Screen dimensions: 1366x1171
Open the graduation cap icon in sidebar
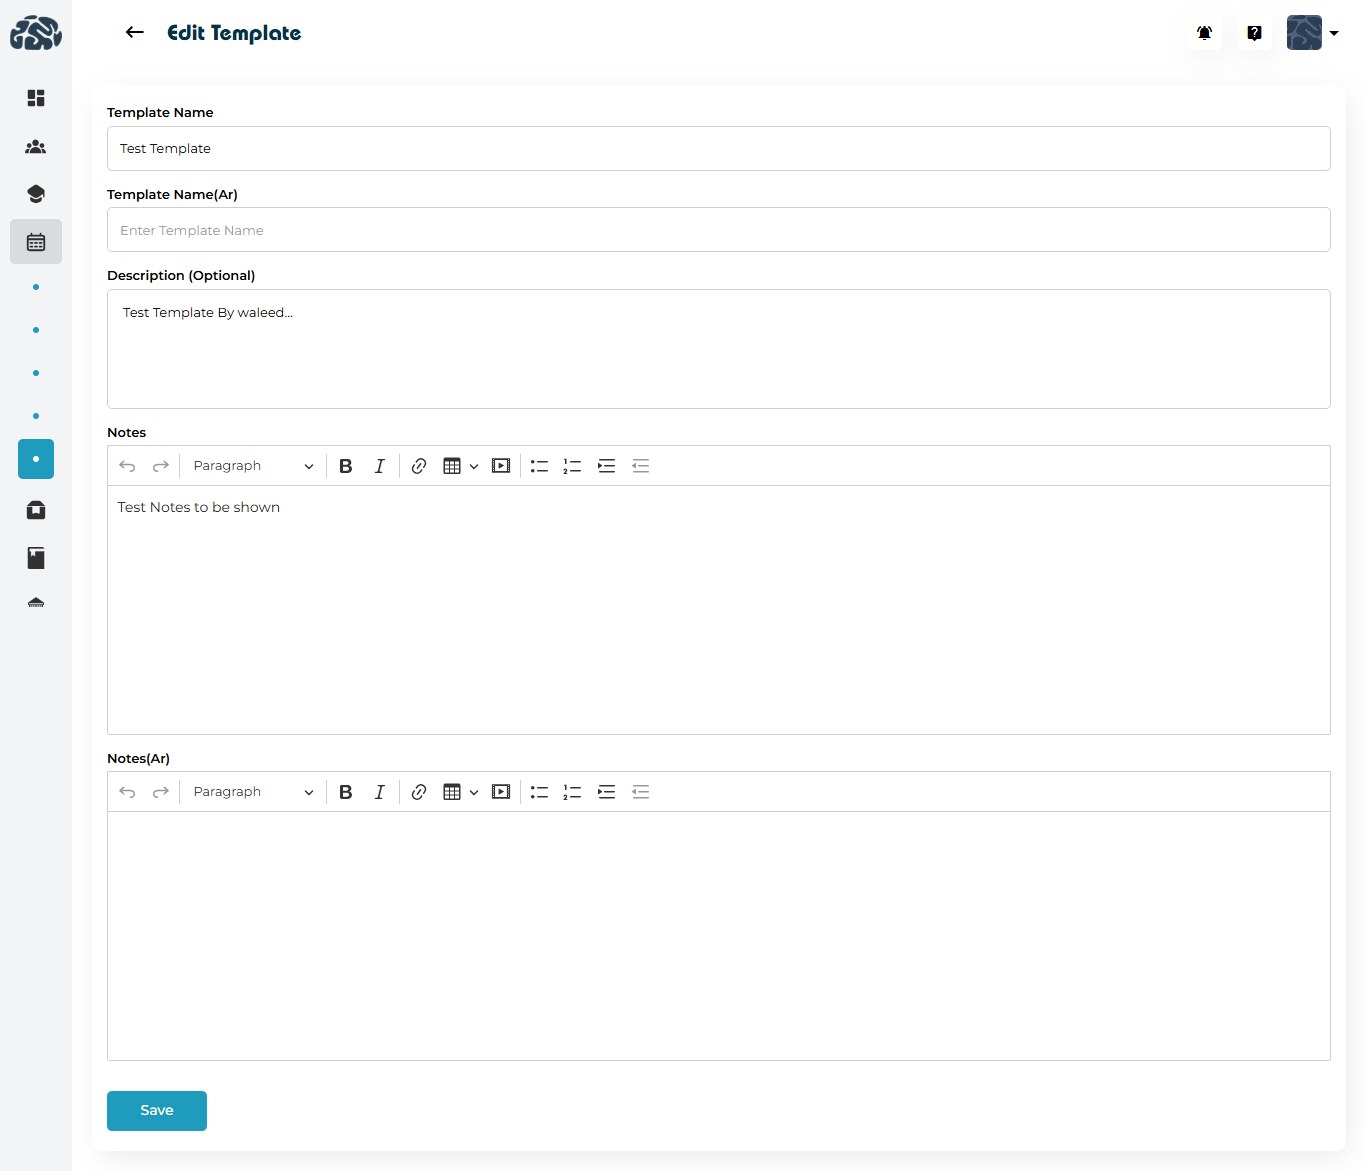pos(36,194)
